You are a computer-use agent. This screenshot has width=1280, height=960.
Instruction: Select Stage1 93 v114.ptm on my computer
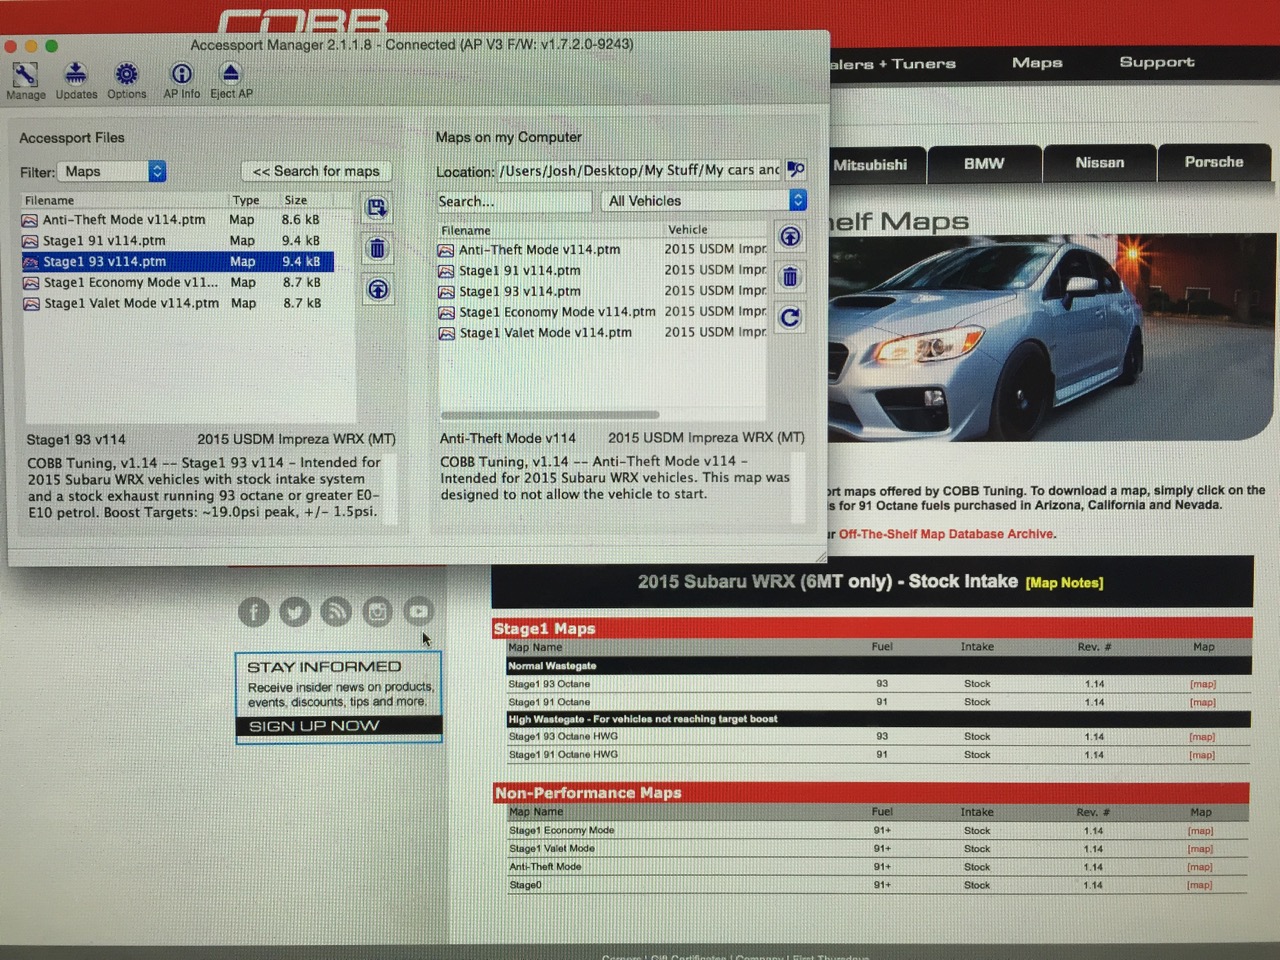coord(603,292)
